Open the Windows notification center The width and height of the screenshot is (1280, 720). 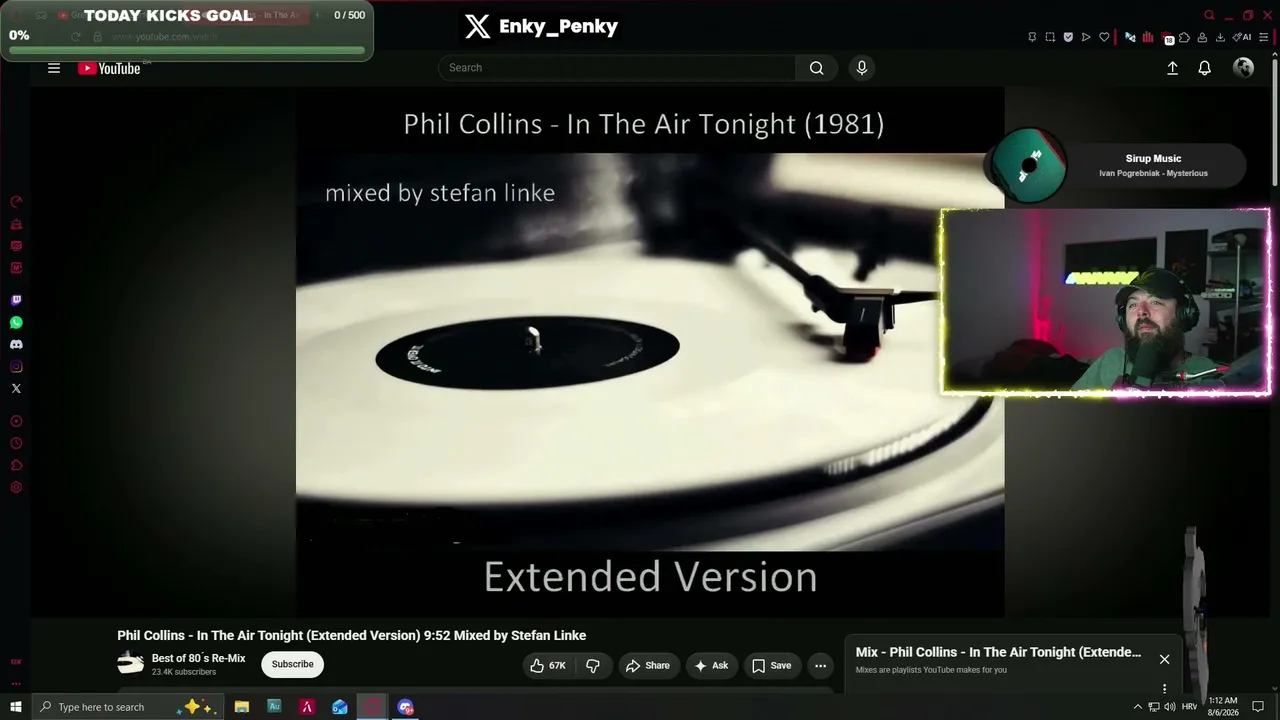click(x=1258, y=707)
